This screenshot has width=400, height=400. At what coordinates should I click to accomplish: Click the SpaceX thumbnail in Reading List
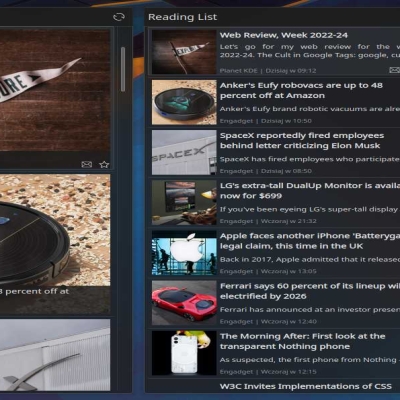click(x=184, y=152)
